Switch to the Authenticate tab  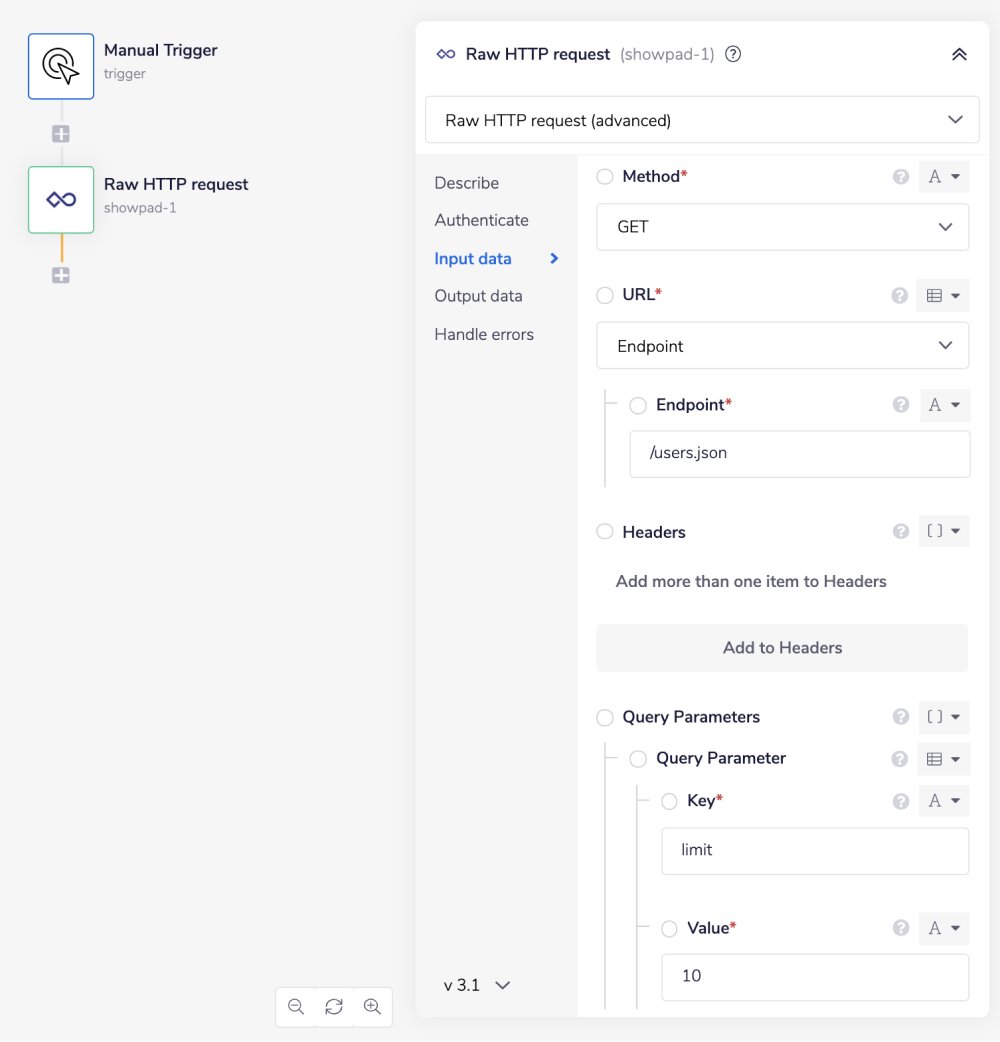point(481,220)
